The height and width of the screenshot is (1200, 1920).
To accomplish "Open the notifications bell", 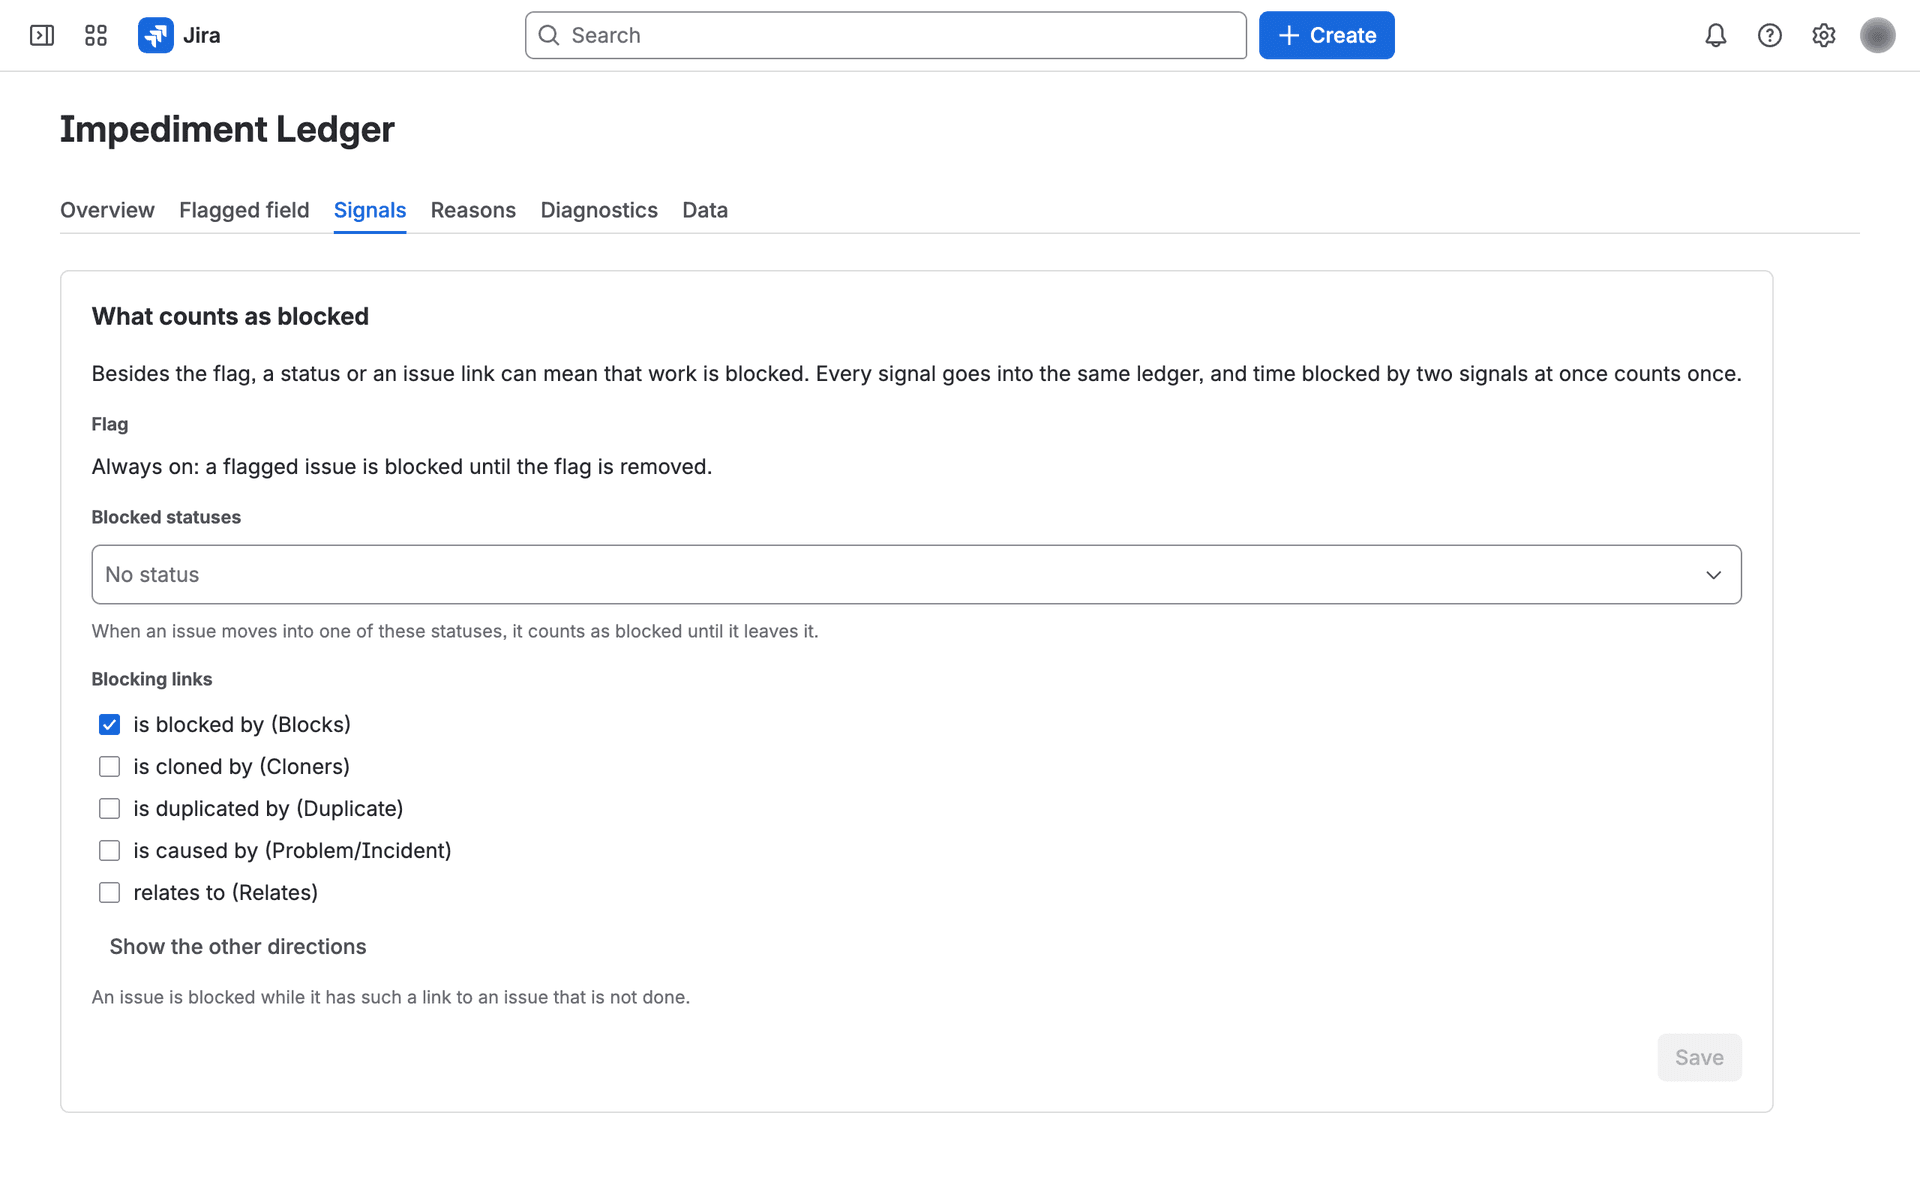I will (x=1716, y=36).
